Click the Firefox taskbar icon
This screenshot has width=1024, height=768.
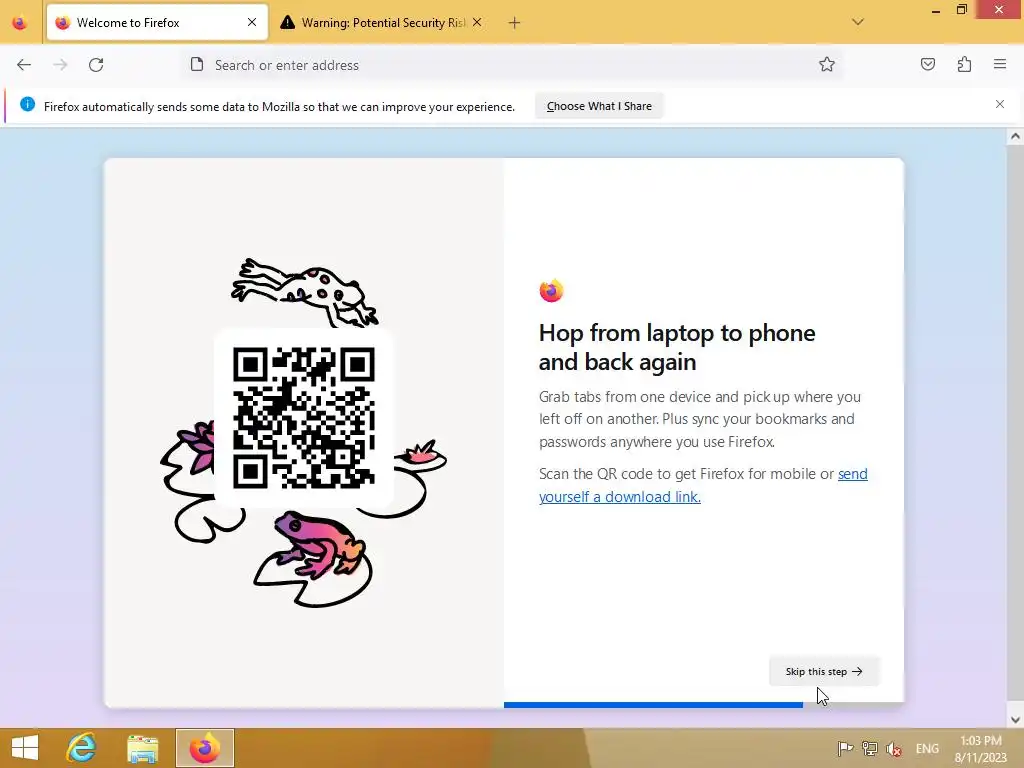pos(204,748)
